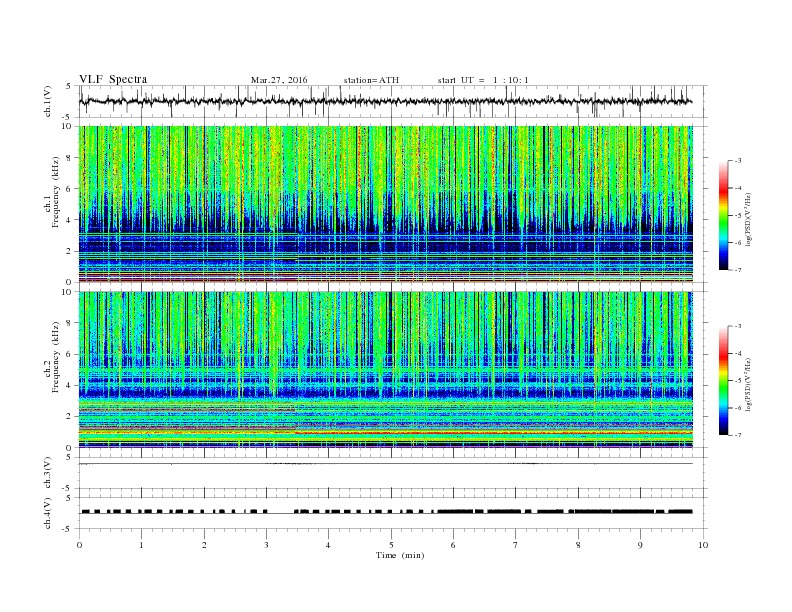Click the "0" label on the time axis
The height and width of the screenshot is (612, 792).
(x=79, y=545)
